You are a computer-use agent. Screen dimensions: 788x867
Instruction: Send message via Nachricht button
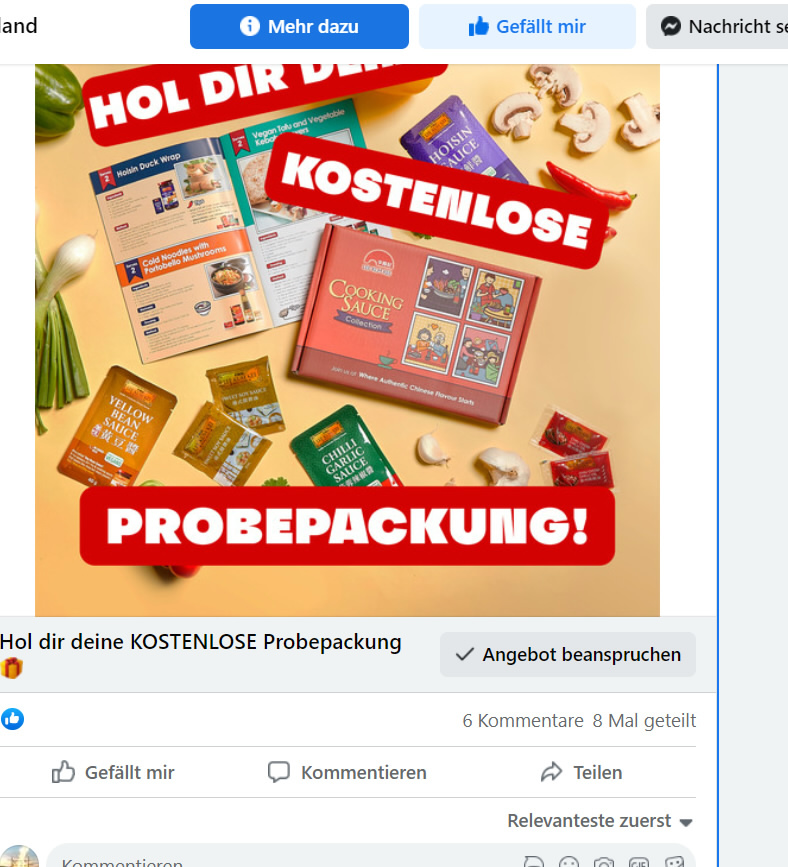[717, 27]
